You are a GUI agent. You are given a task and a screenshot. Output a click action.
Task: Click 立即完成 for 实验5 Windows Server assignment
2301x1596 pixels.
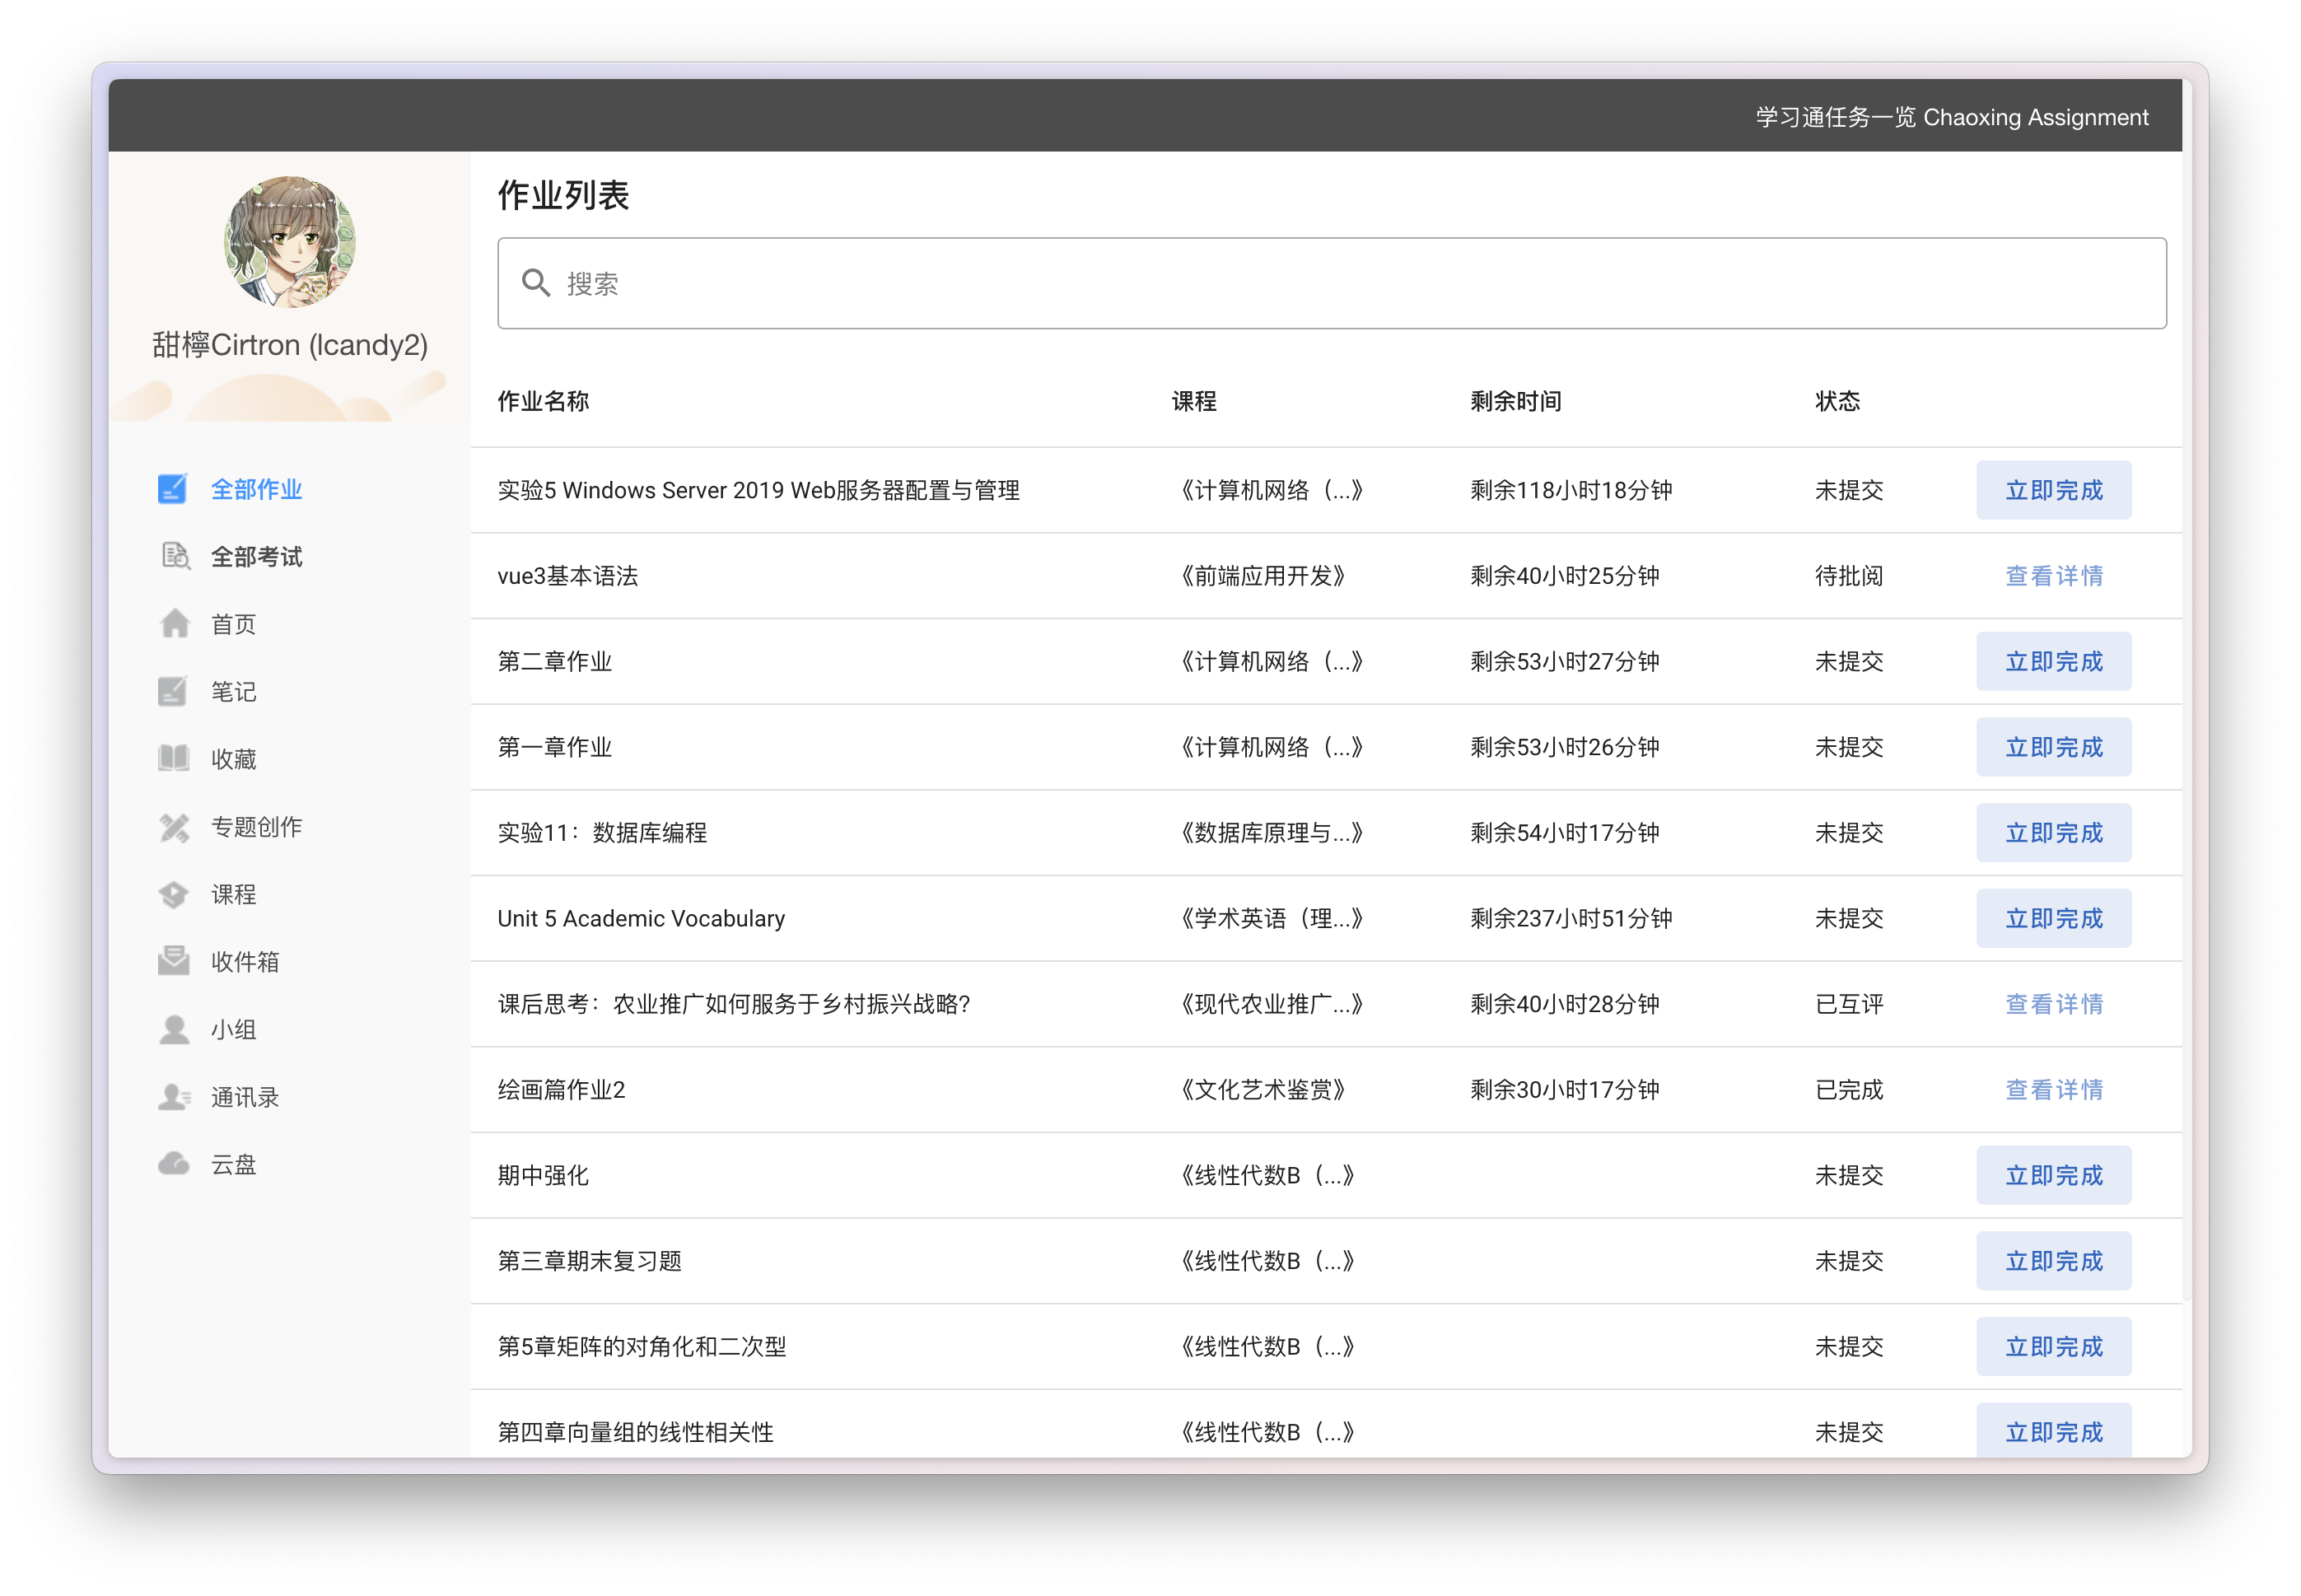click(2053, 490)
